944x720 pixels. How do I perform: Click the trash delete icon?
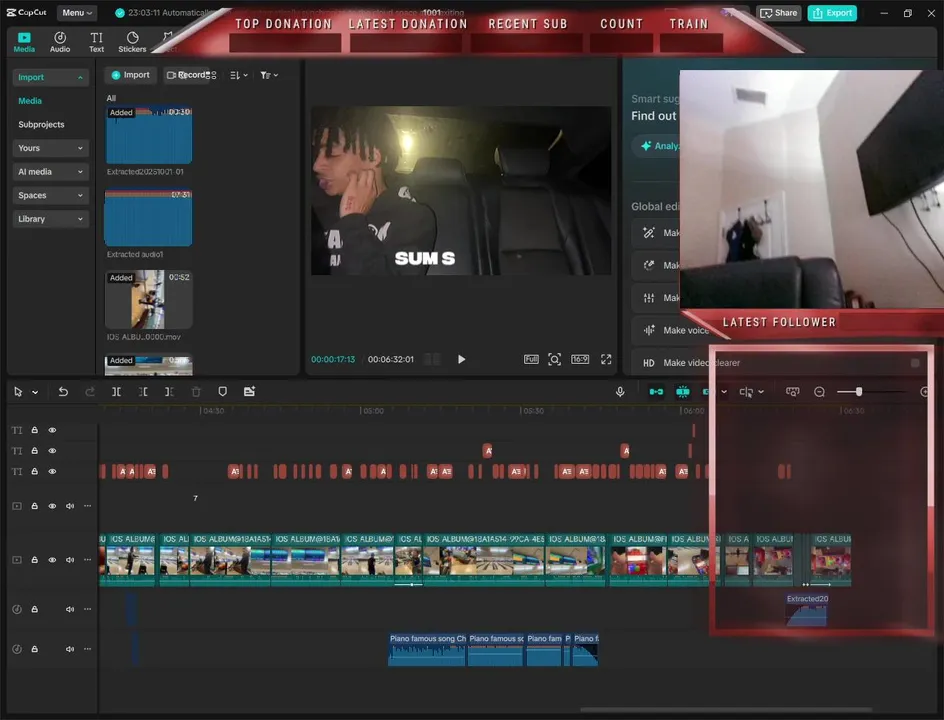(x=196, y=392)
